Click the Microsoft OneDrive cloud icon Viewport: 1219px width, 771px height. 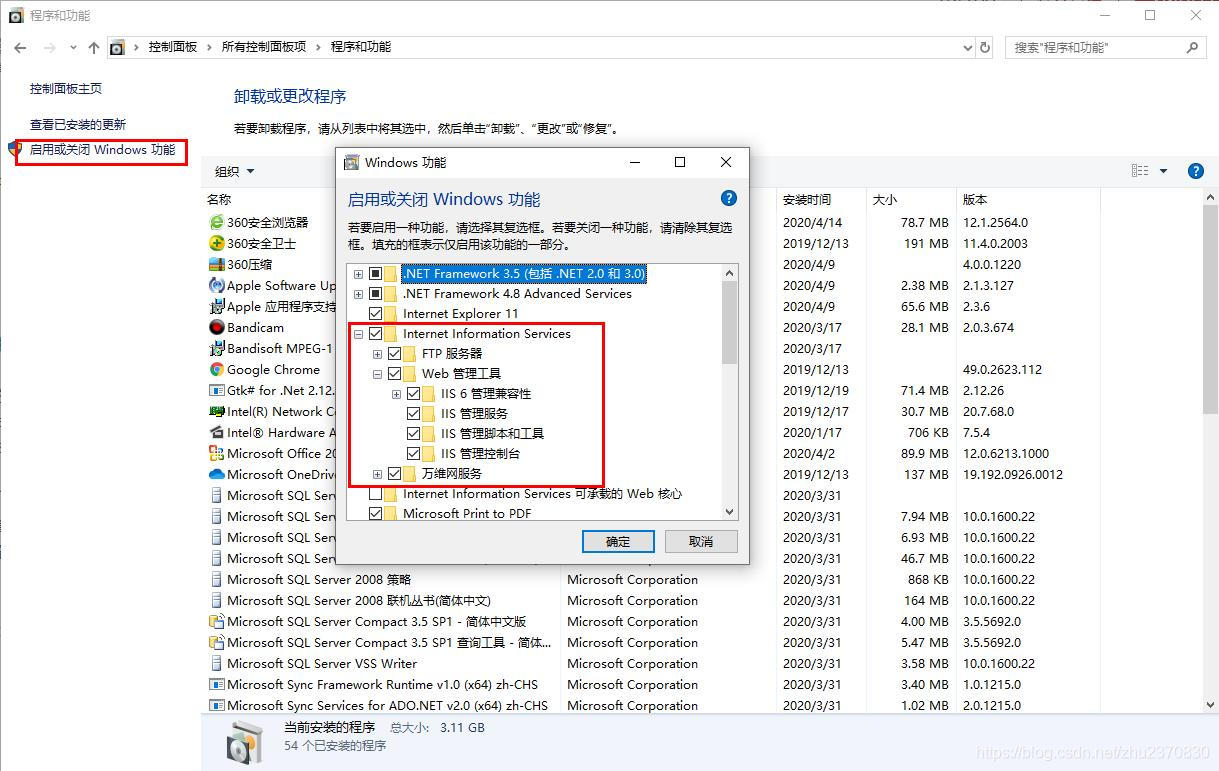(216, 474)
